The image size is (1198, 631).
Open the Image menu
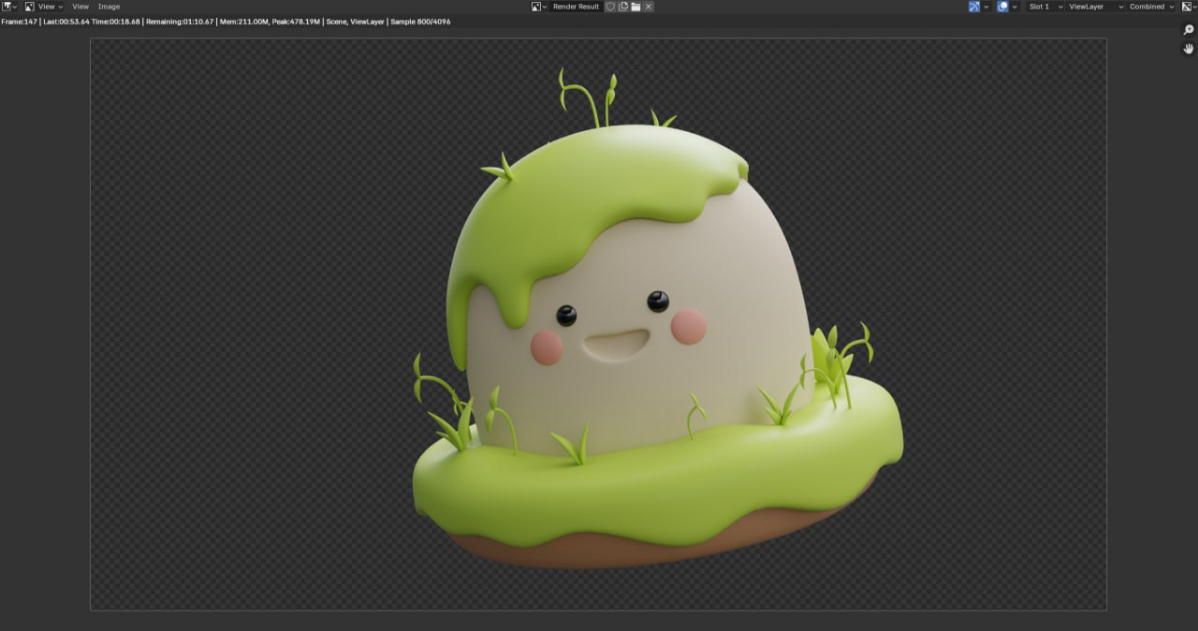pos(109,6)
